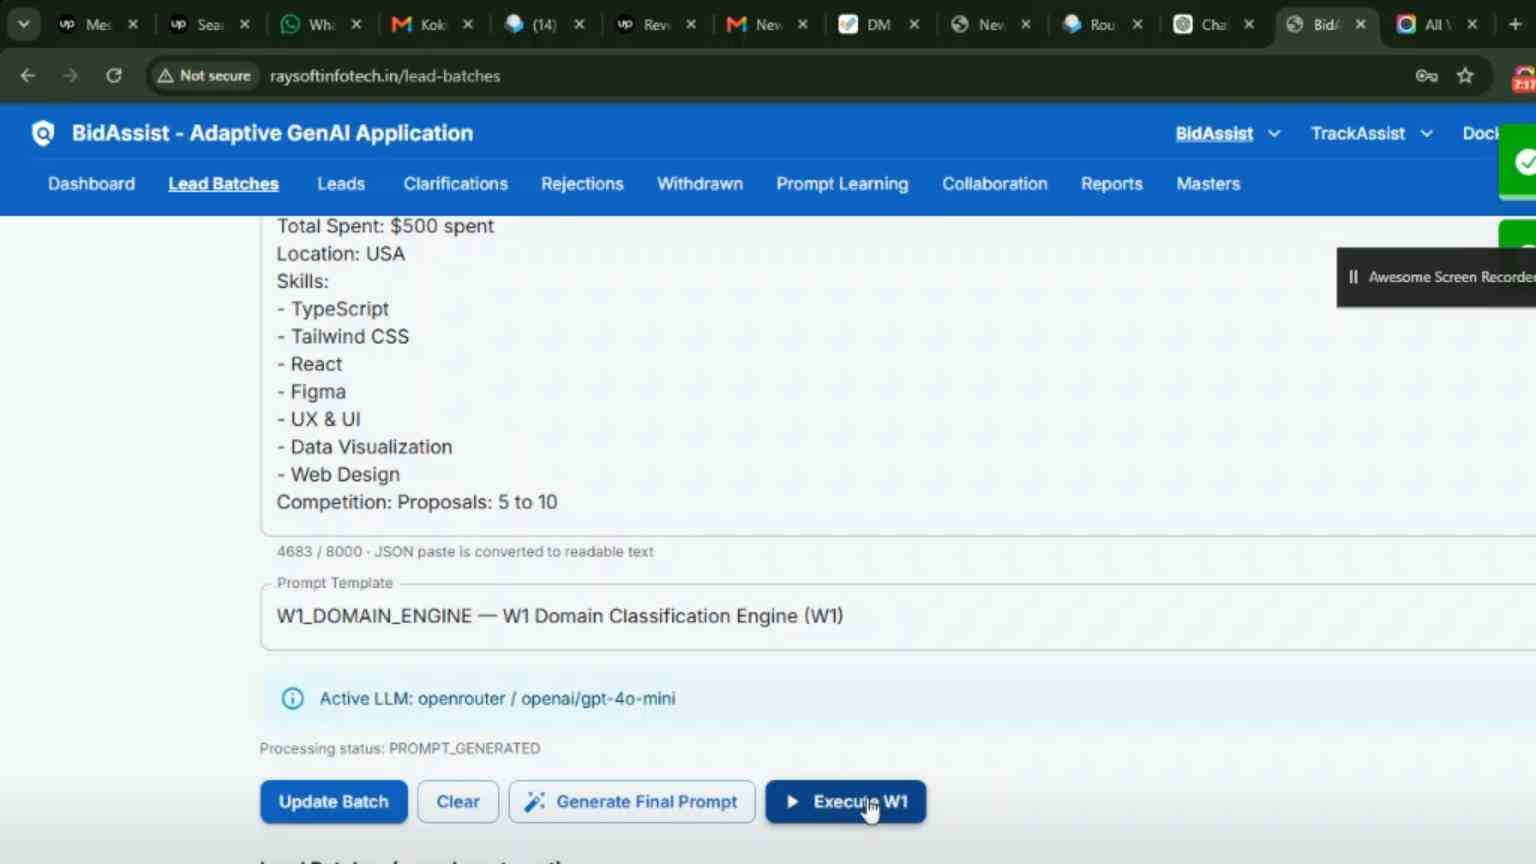The image size is (1536, 864).
Task: Pause the Awesome Screen Recorder
Action: (x=1353, y=277)
